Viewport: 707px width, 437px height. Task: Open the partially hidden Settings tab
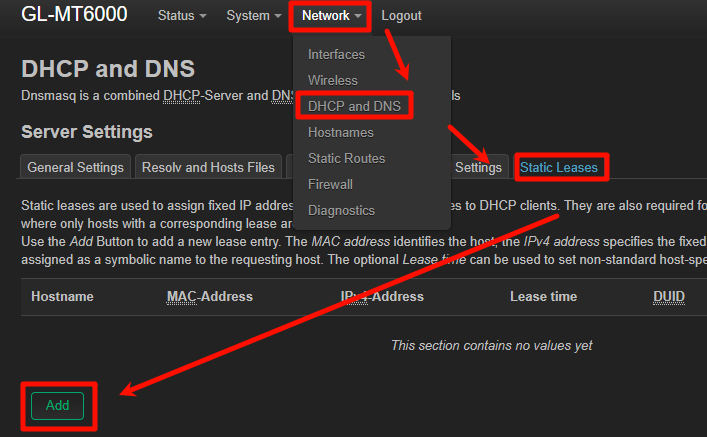point(478,167)
